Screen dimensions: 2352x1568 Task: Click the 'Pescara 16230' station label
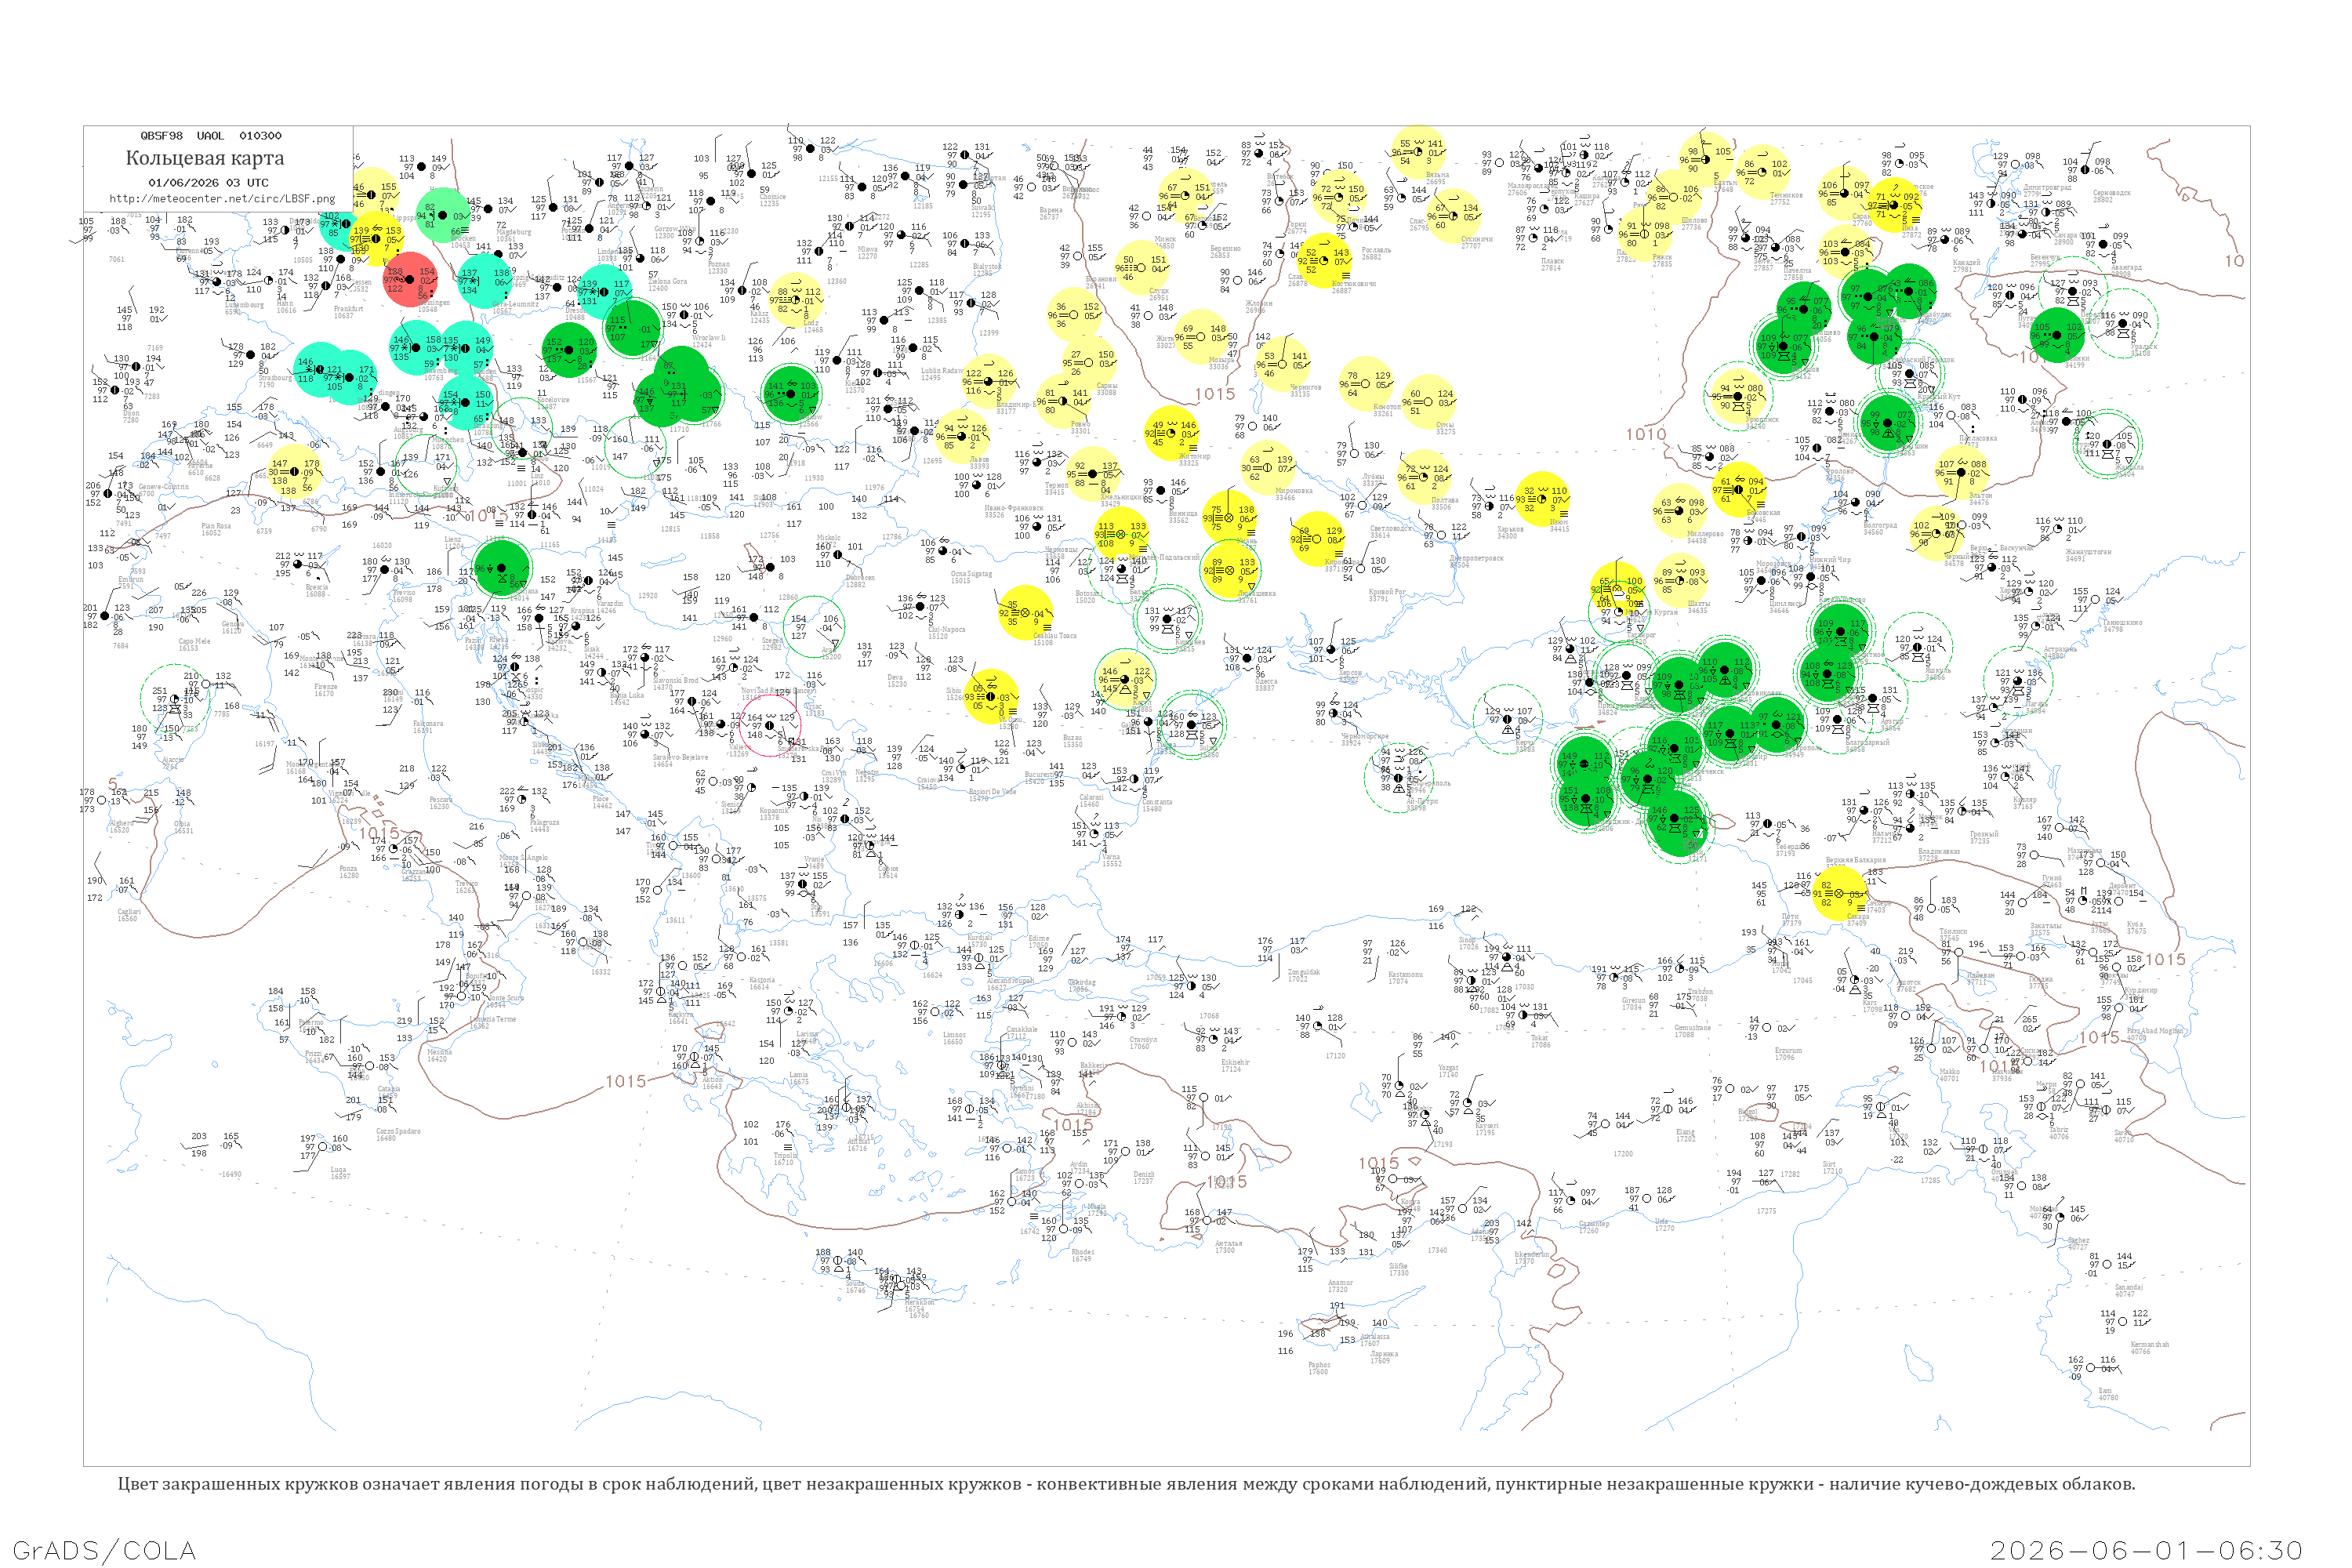click(x=440, y=803)
